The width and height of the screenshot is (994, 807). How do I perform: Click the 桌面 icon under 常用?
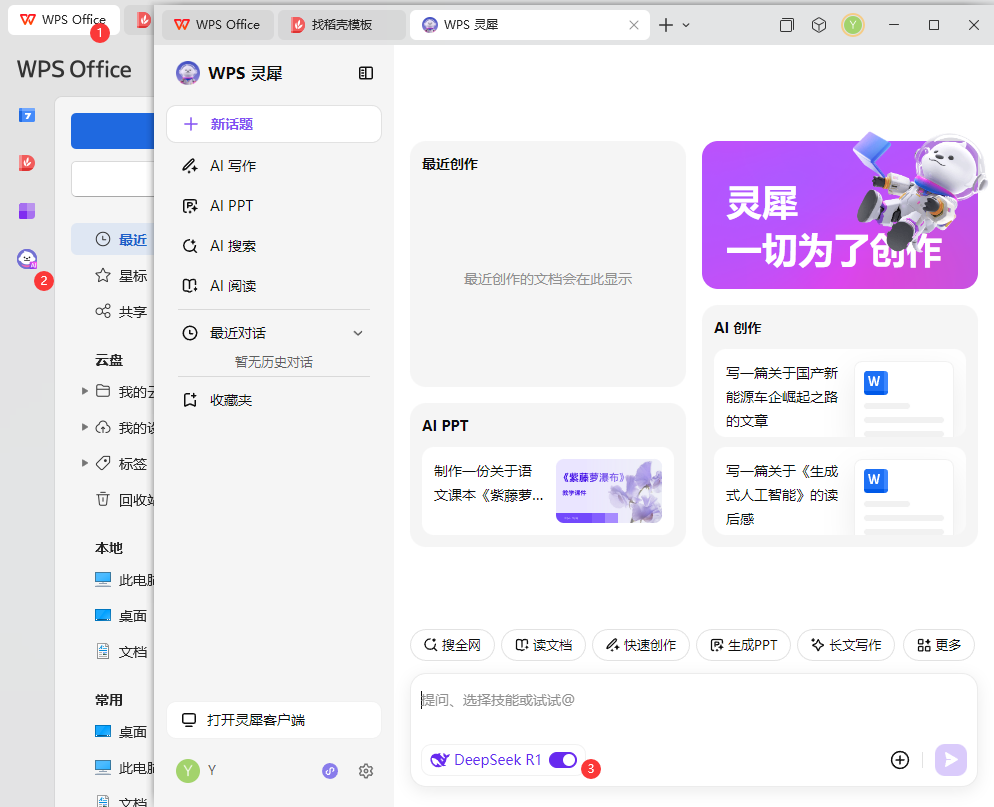coord(103,732)
